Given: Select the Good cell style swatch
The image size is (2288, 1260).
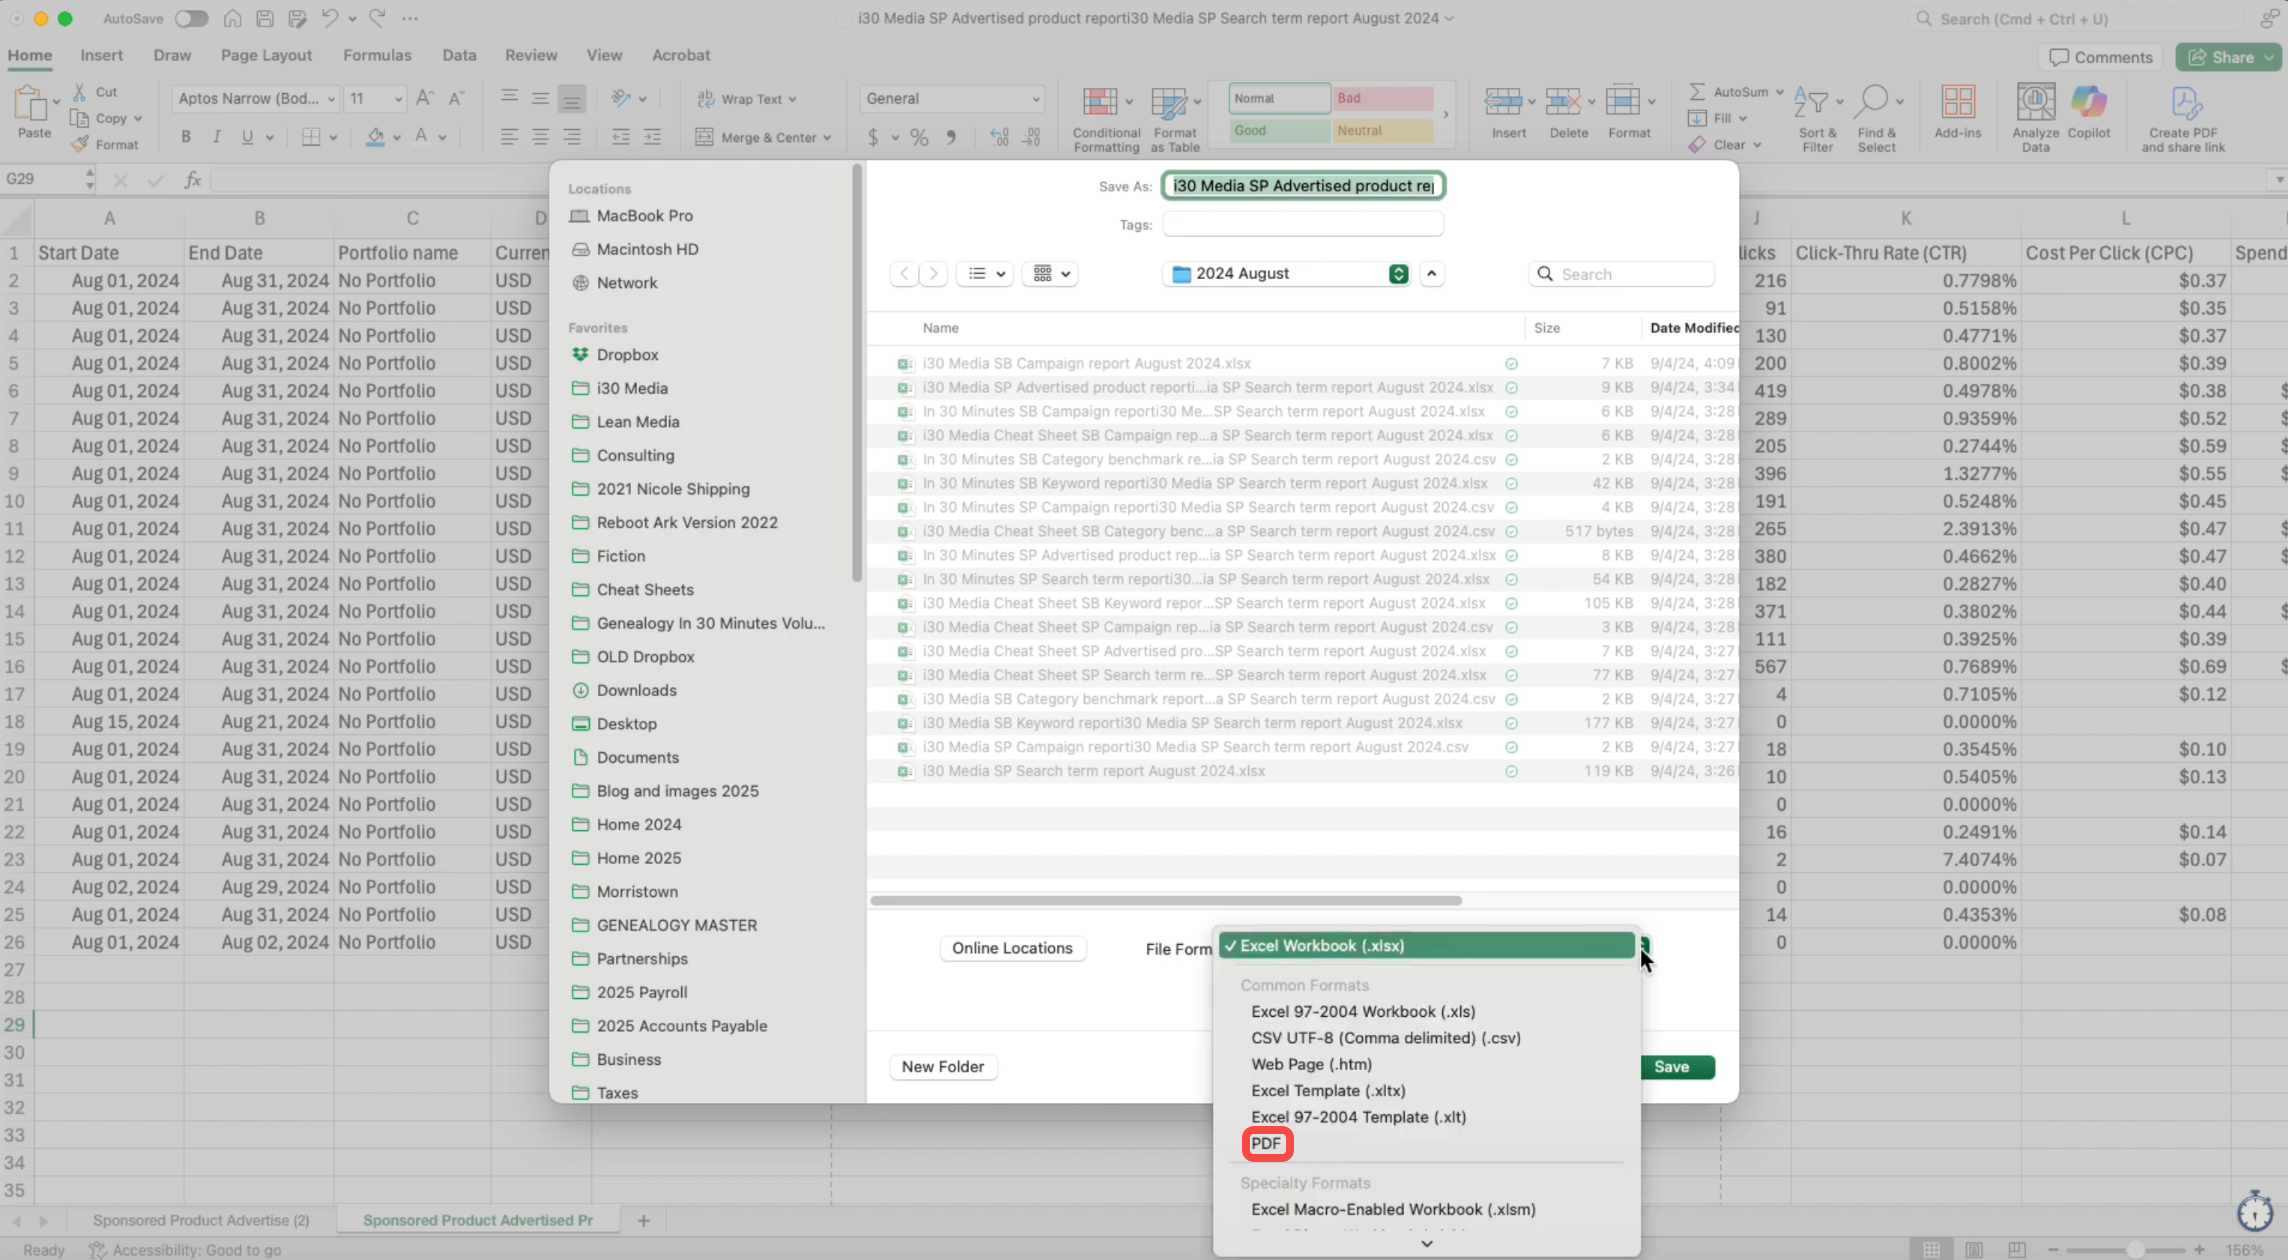Looking at the screenshot, I should pos(1280,130).
